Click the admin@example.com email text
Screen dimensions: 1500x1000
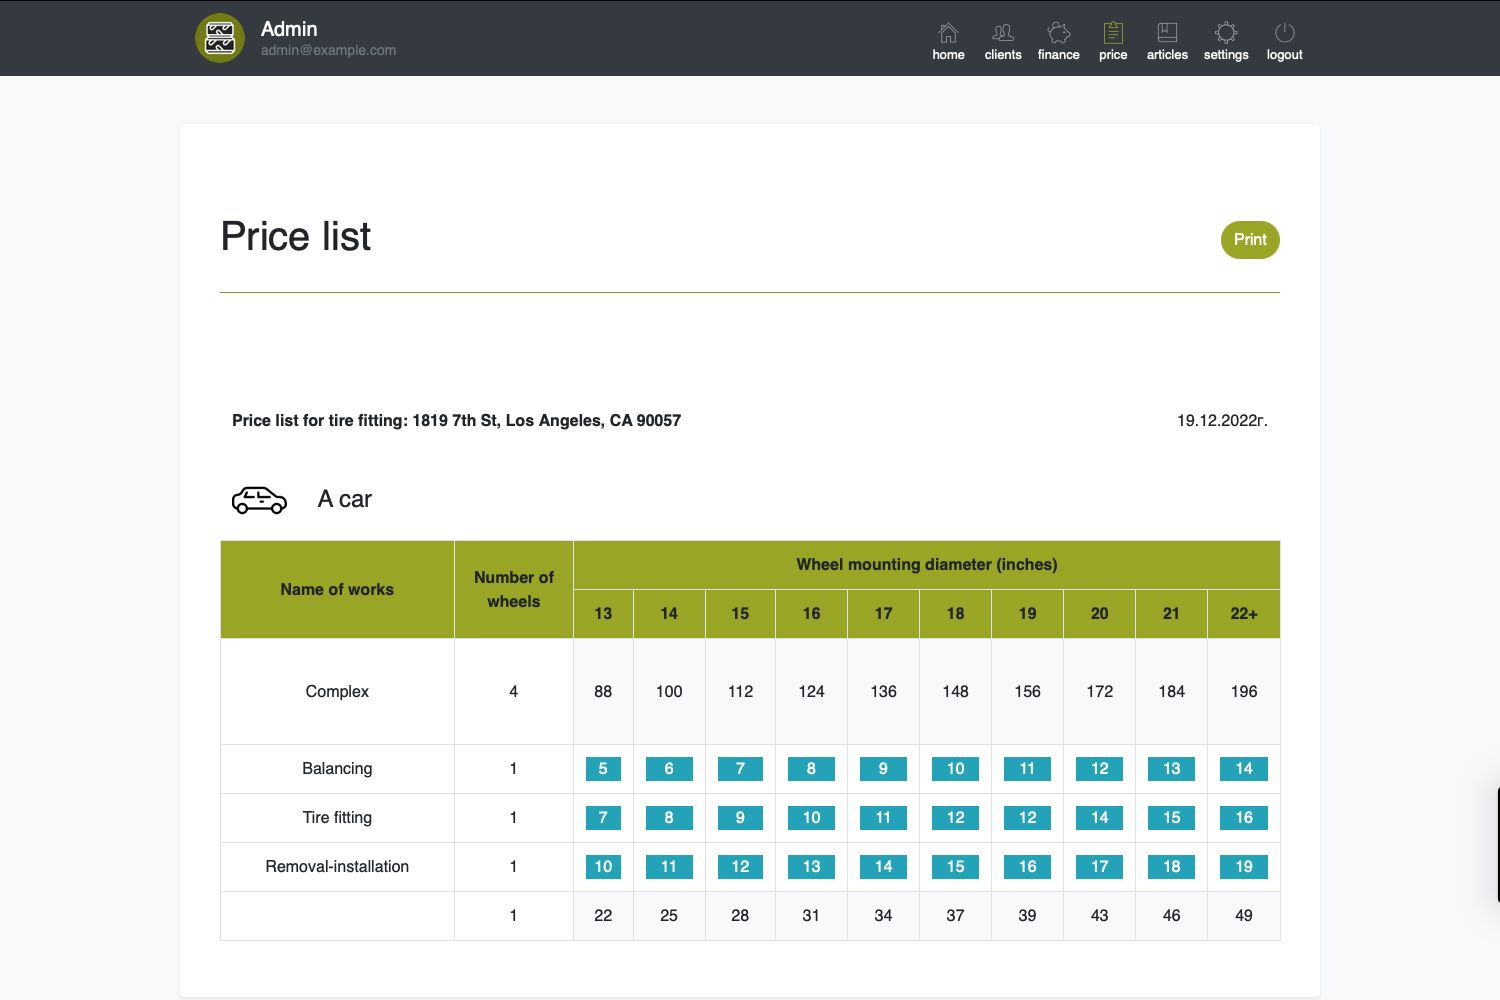(x=328, y=50)
